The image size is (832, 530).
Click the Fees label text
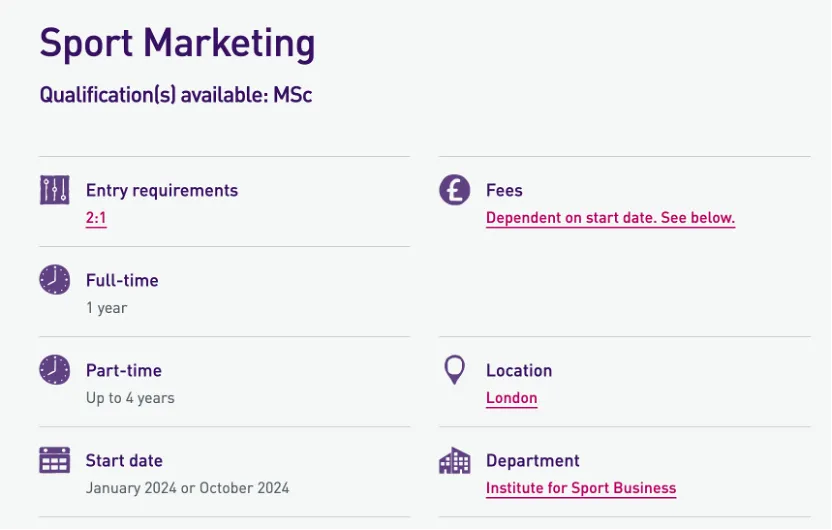(504, 190)
